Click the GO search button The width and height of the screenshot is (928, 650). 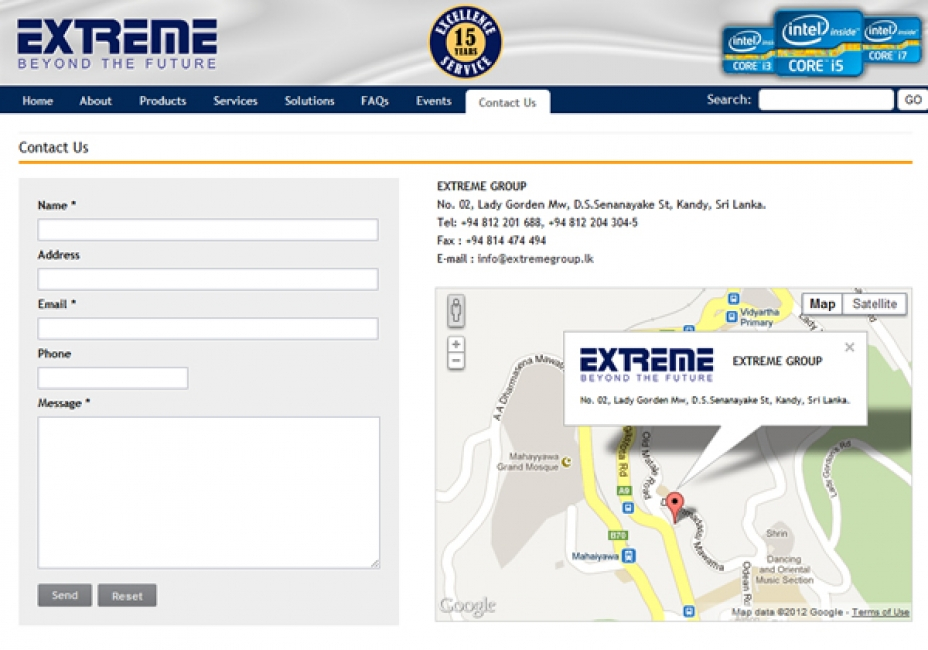[913, 99]
